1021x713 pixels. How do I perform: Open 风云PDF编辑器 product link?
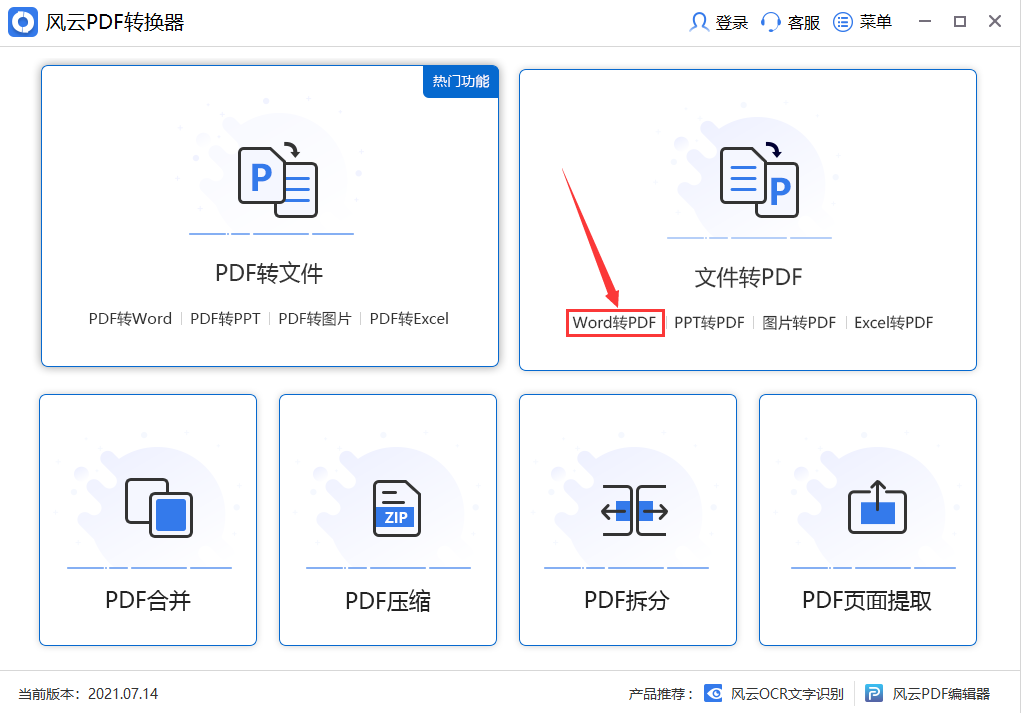[941, 694]
